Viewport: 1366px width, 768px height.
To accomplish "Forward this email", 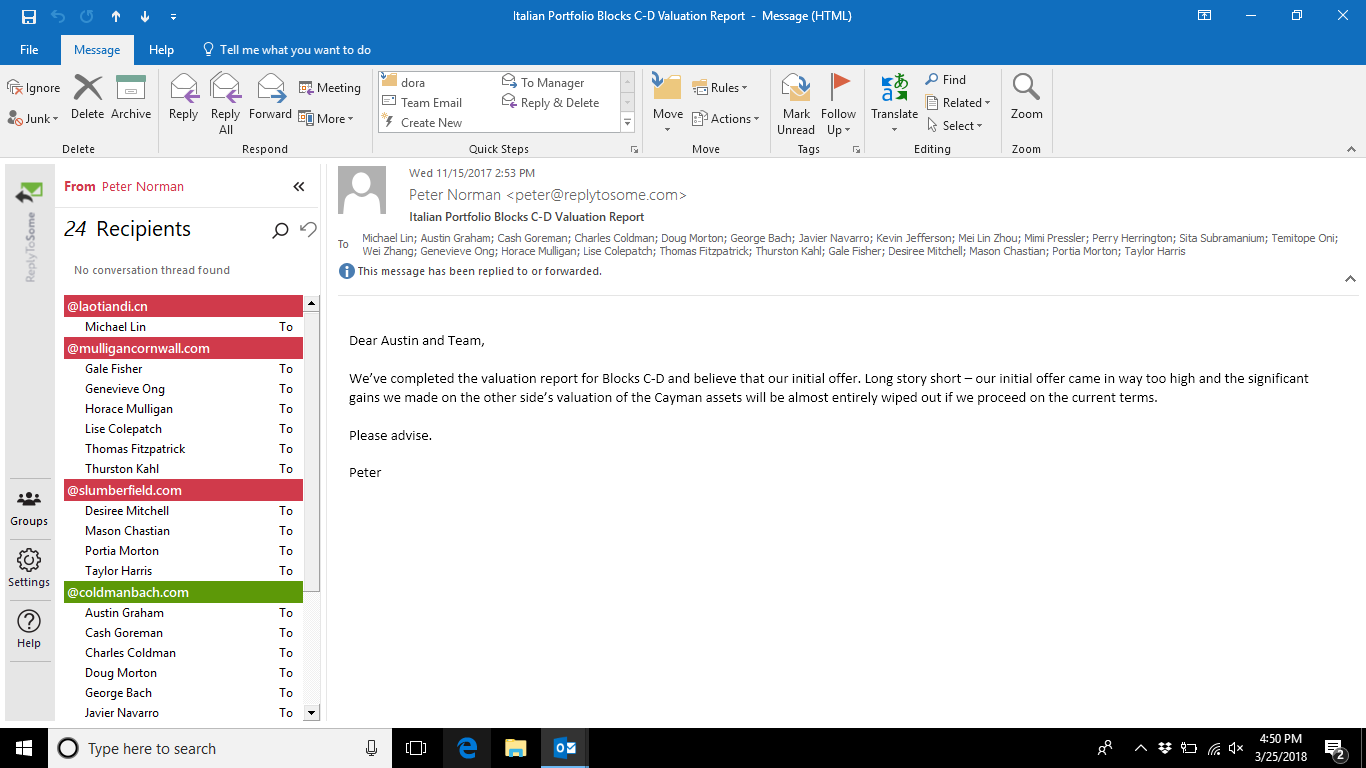I will pos(271,98).
